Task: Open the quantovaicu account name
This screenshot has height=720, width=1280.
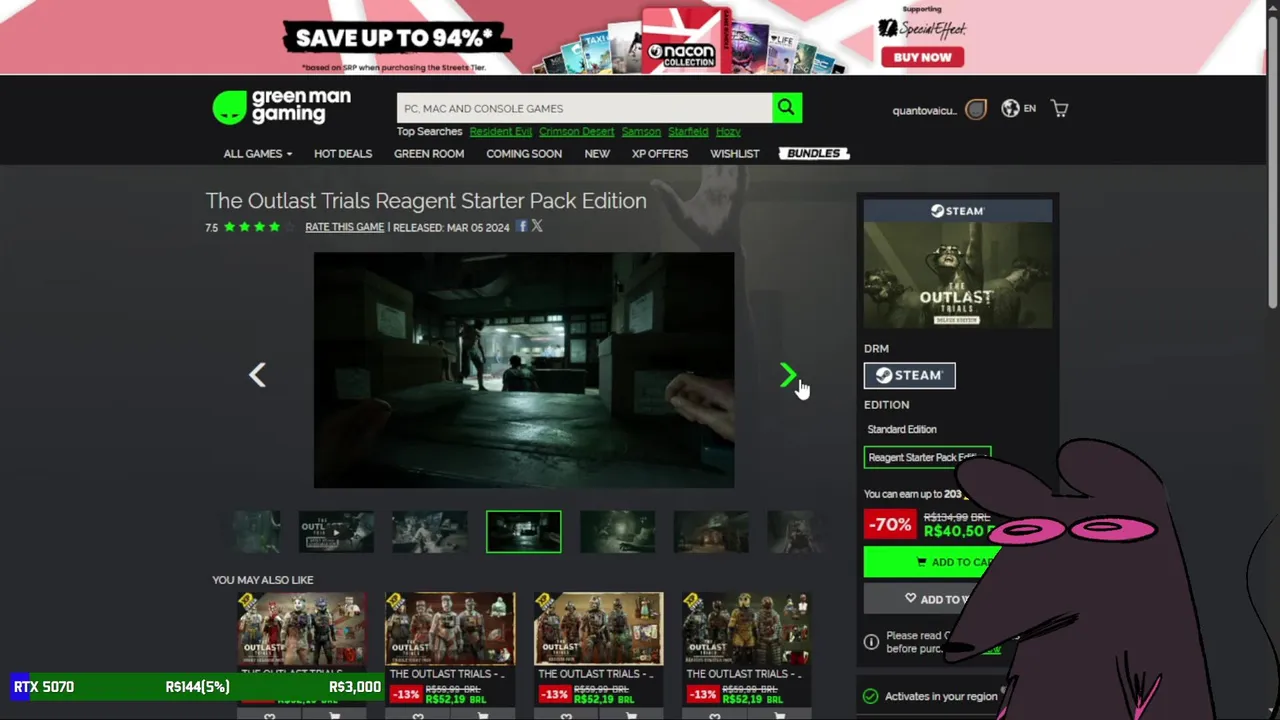Action: tap(924, 110)
